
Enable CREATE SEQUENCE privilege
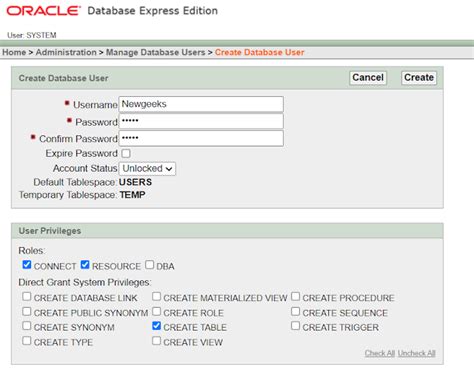[295, 311]
